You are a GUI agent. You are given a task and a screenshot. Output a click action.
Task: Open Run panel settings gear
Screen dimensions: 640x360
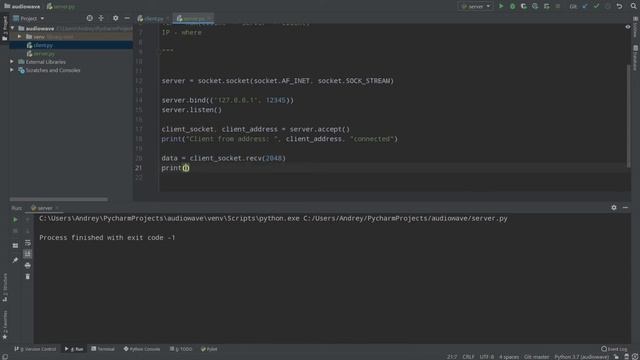pyautogui.click(x=614, y=207)
